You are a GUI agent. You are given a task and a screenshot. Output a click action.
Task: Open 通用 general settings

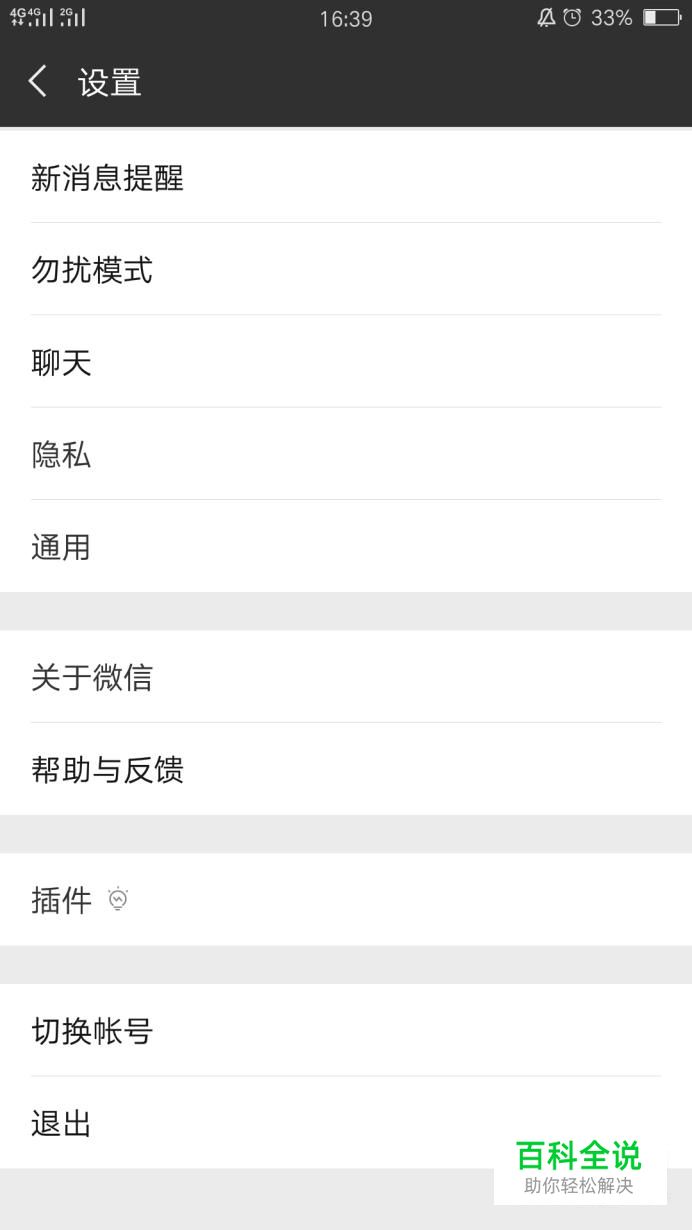coord(345,547)
